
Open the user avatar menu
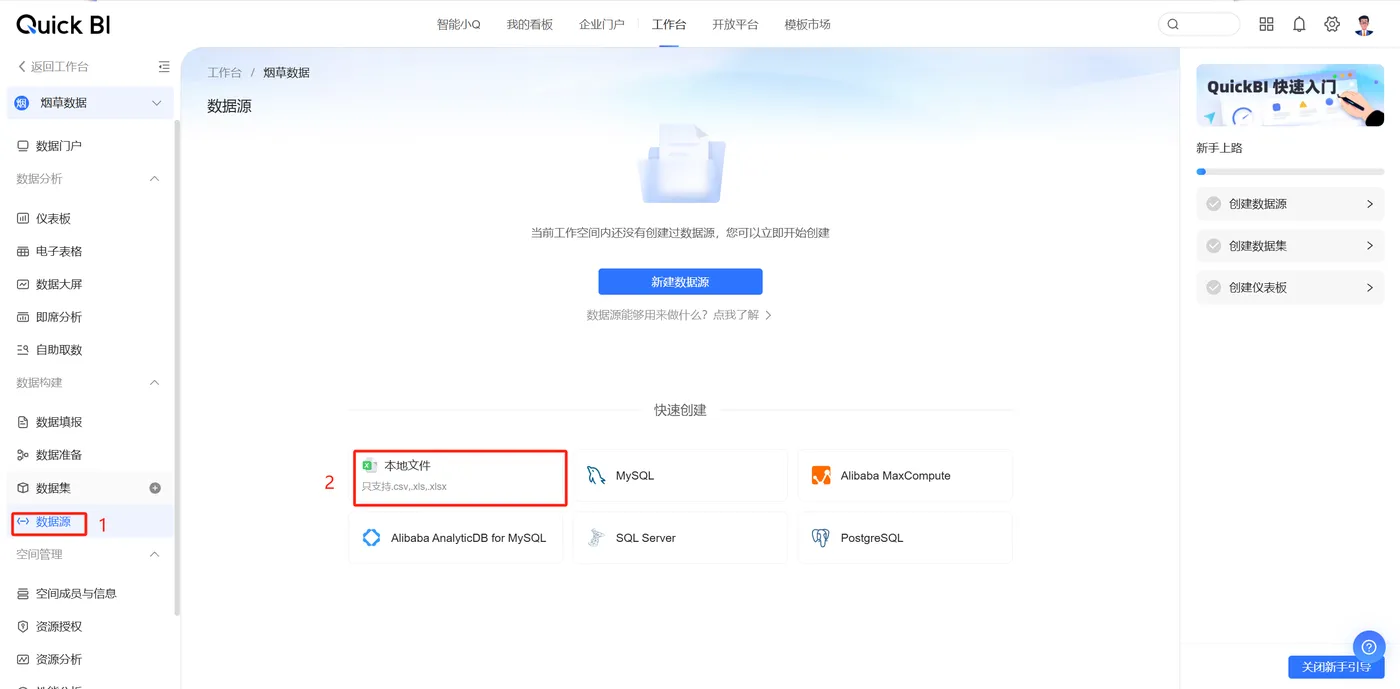pyautogui.click(x=1364, y=24)
